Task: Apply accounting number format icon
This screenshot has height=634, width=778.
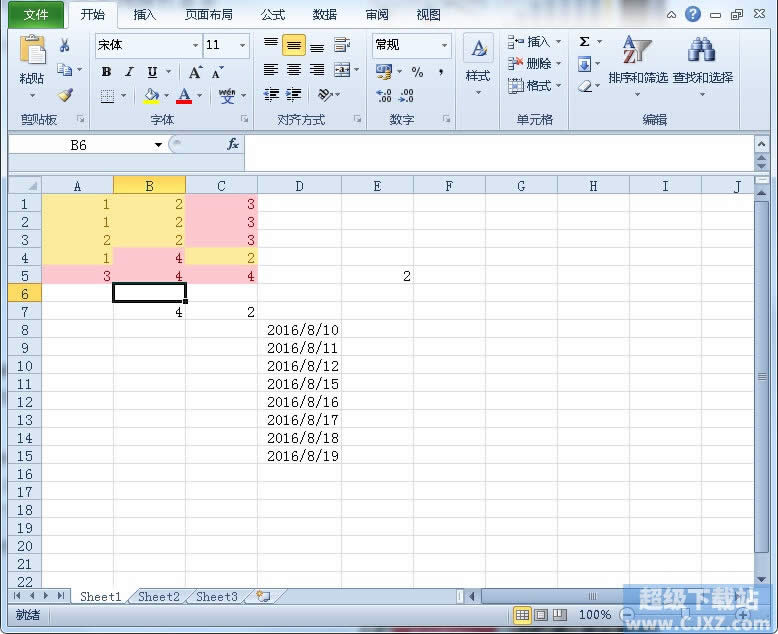Action: [x=384, y=72]
